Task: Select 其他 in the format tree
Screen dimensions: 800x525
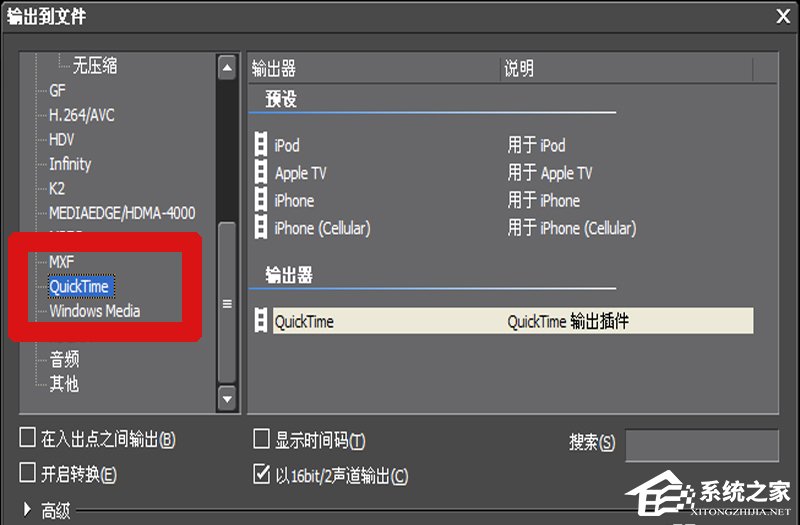Action: (x=64, y=383)
